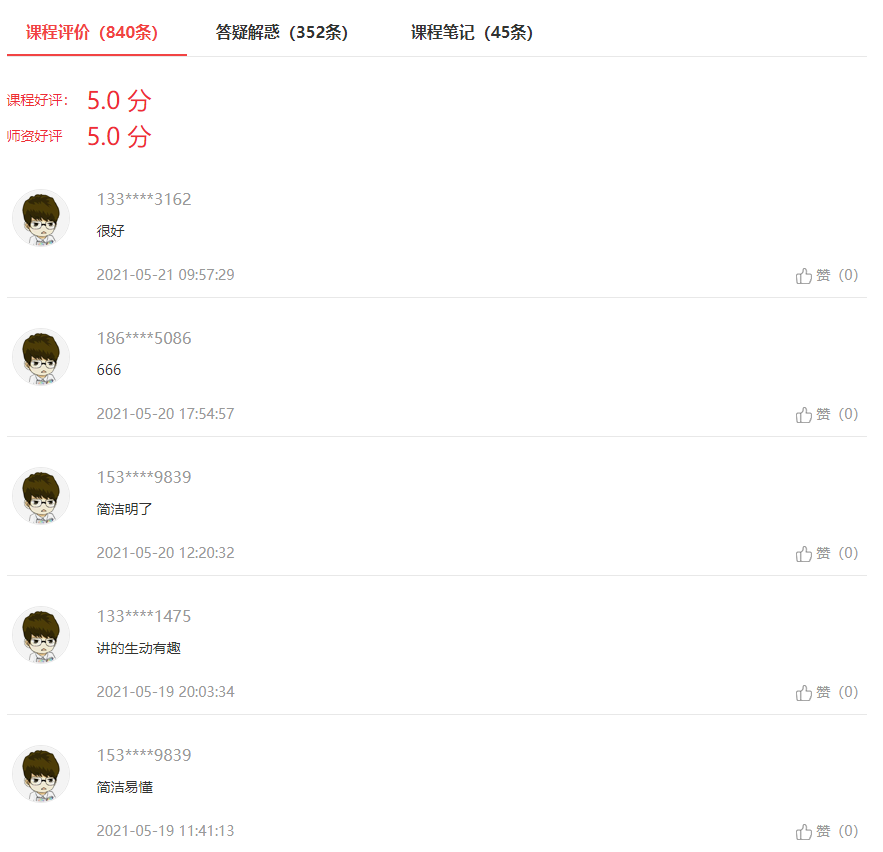
Task: Click the 师资好评 5.0 分 score
Action: tap(119, 137)
